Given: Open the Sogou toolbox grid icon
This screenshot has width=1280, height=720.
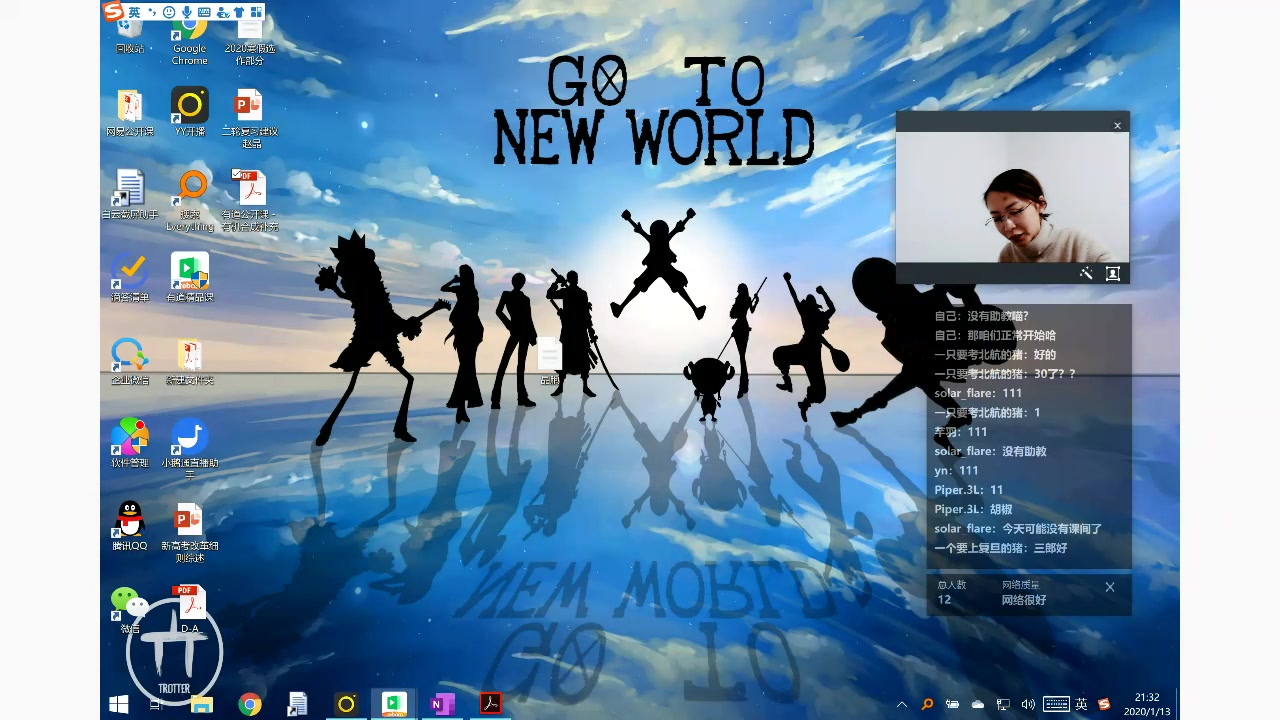Looking at the screenshot, I should click(256, 12).
